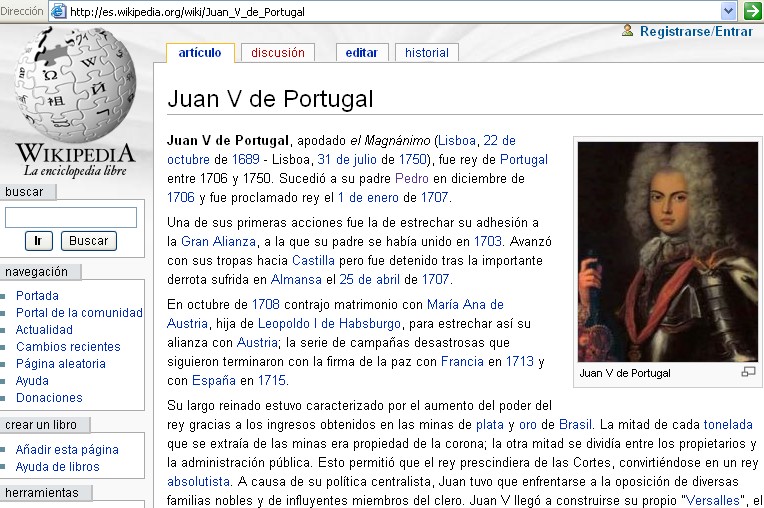The height and width of the screenshot is (508, 764).
Task: Click Añadir esta página link
Action: [x=67, y=450]
